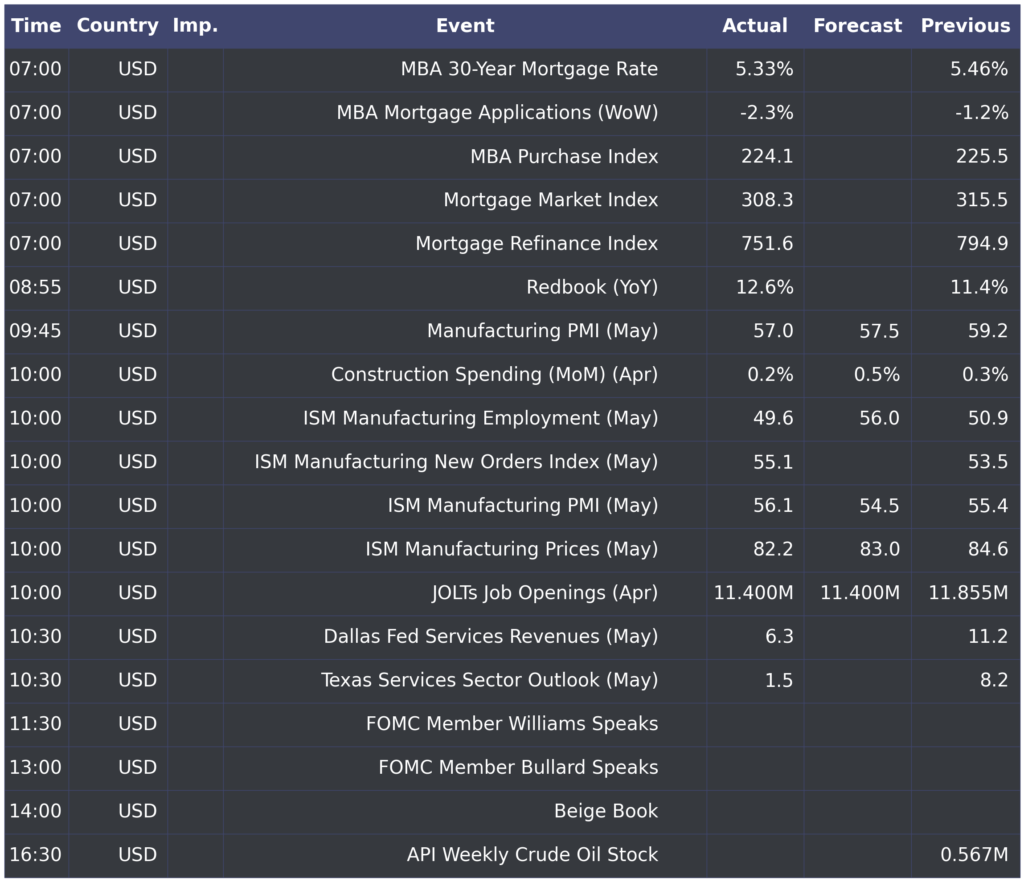The image size is (1024, 882).
Task: Open API Weekly Crude Oil Stock event
Action: click(532, 855)
